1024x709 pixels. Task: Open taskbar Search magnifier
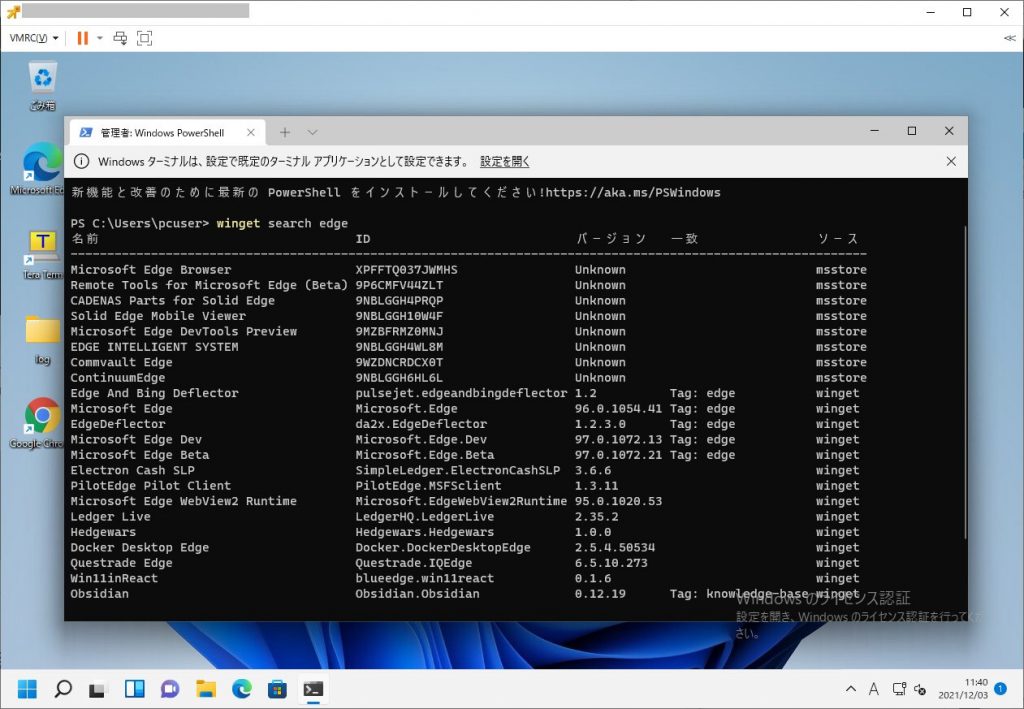[x=63, y=689]
